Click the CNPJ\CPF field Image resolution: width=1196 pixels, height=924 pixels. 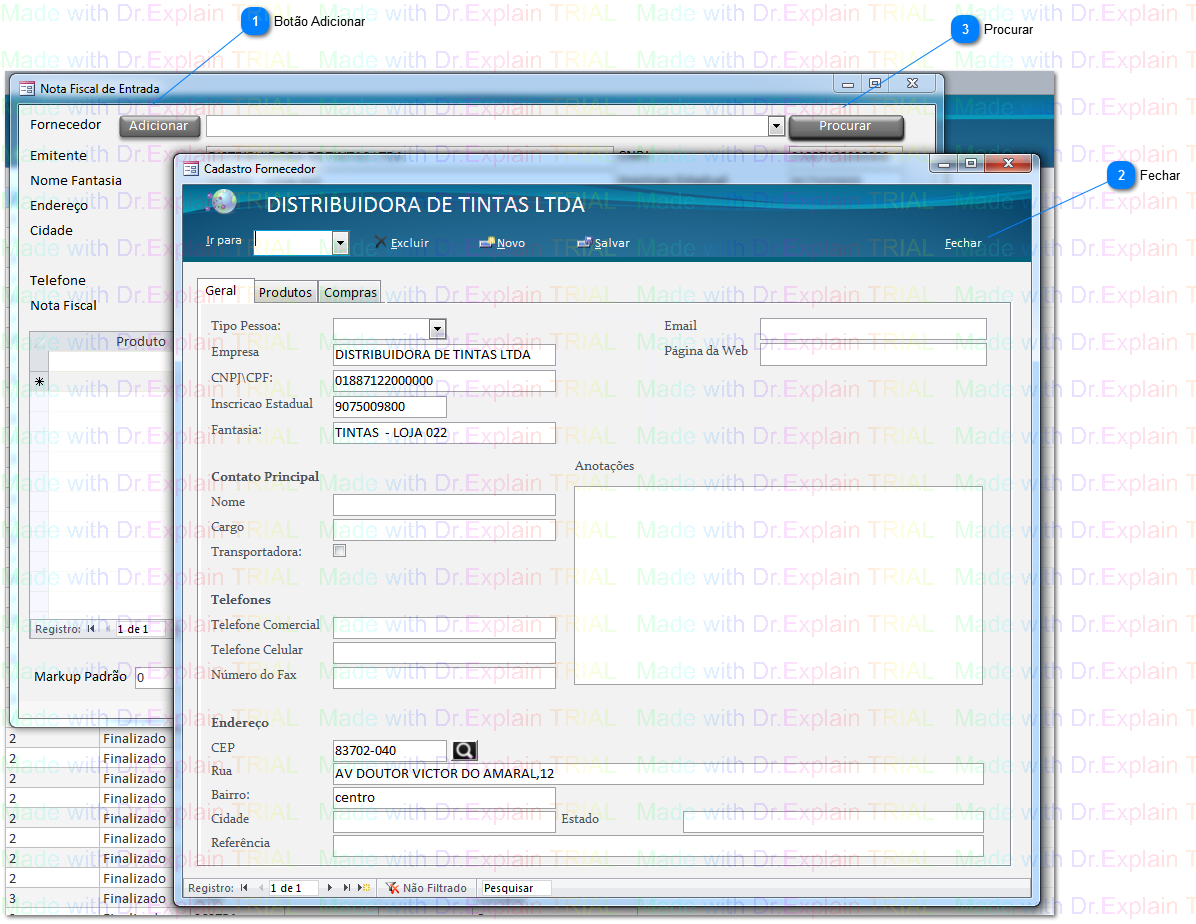(x=444, y=381)
